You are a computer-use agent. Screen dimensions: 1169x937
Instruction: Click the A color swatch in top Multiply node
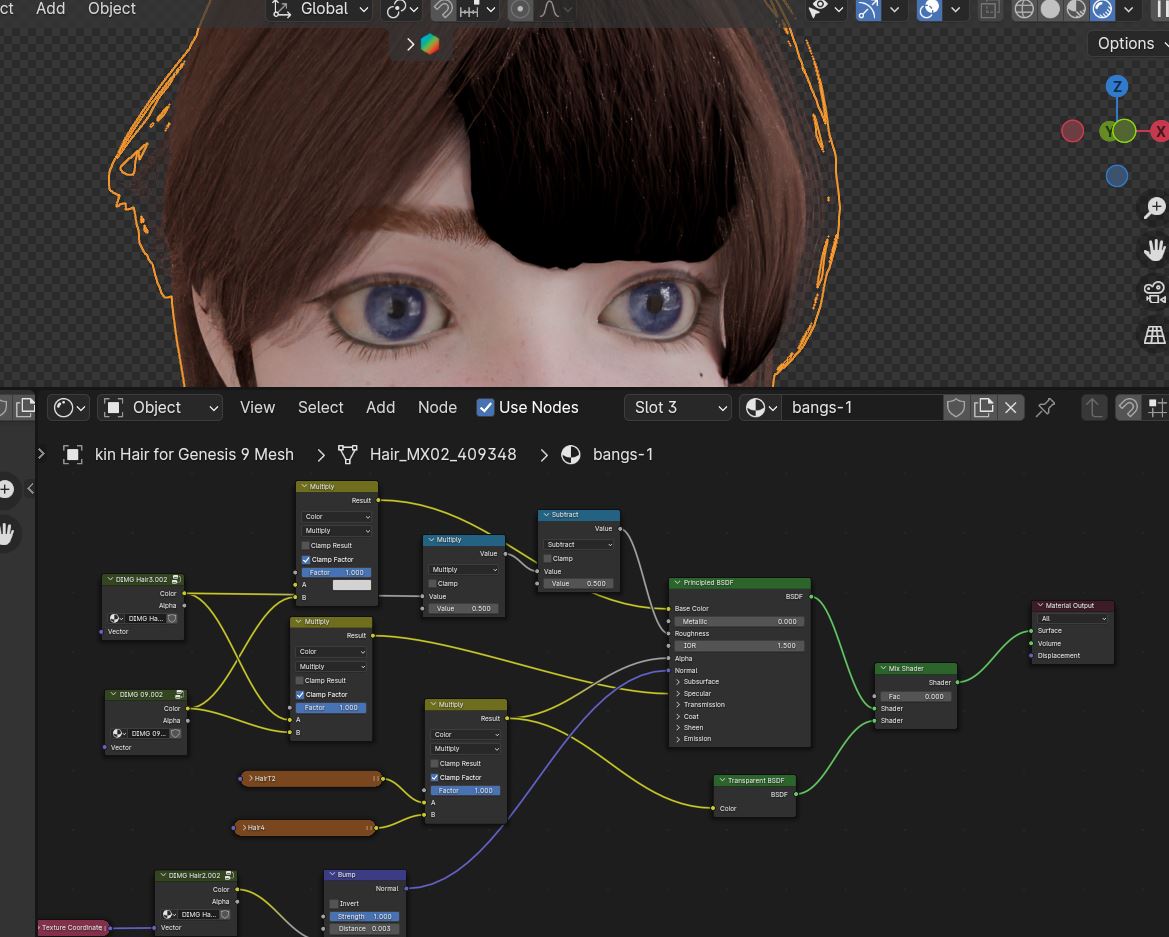351,585
